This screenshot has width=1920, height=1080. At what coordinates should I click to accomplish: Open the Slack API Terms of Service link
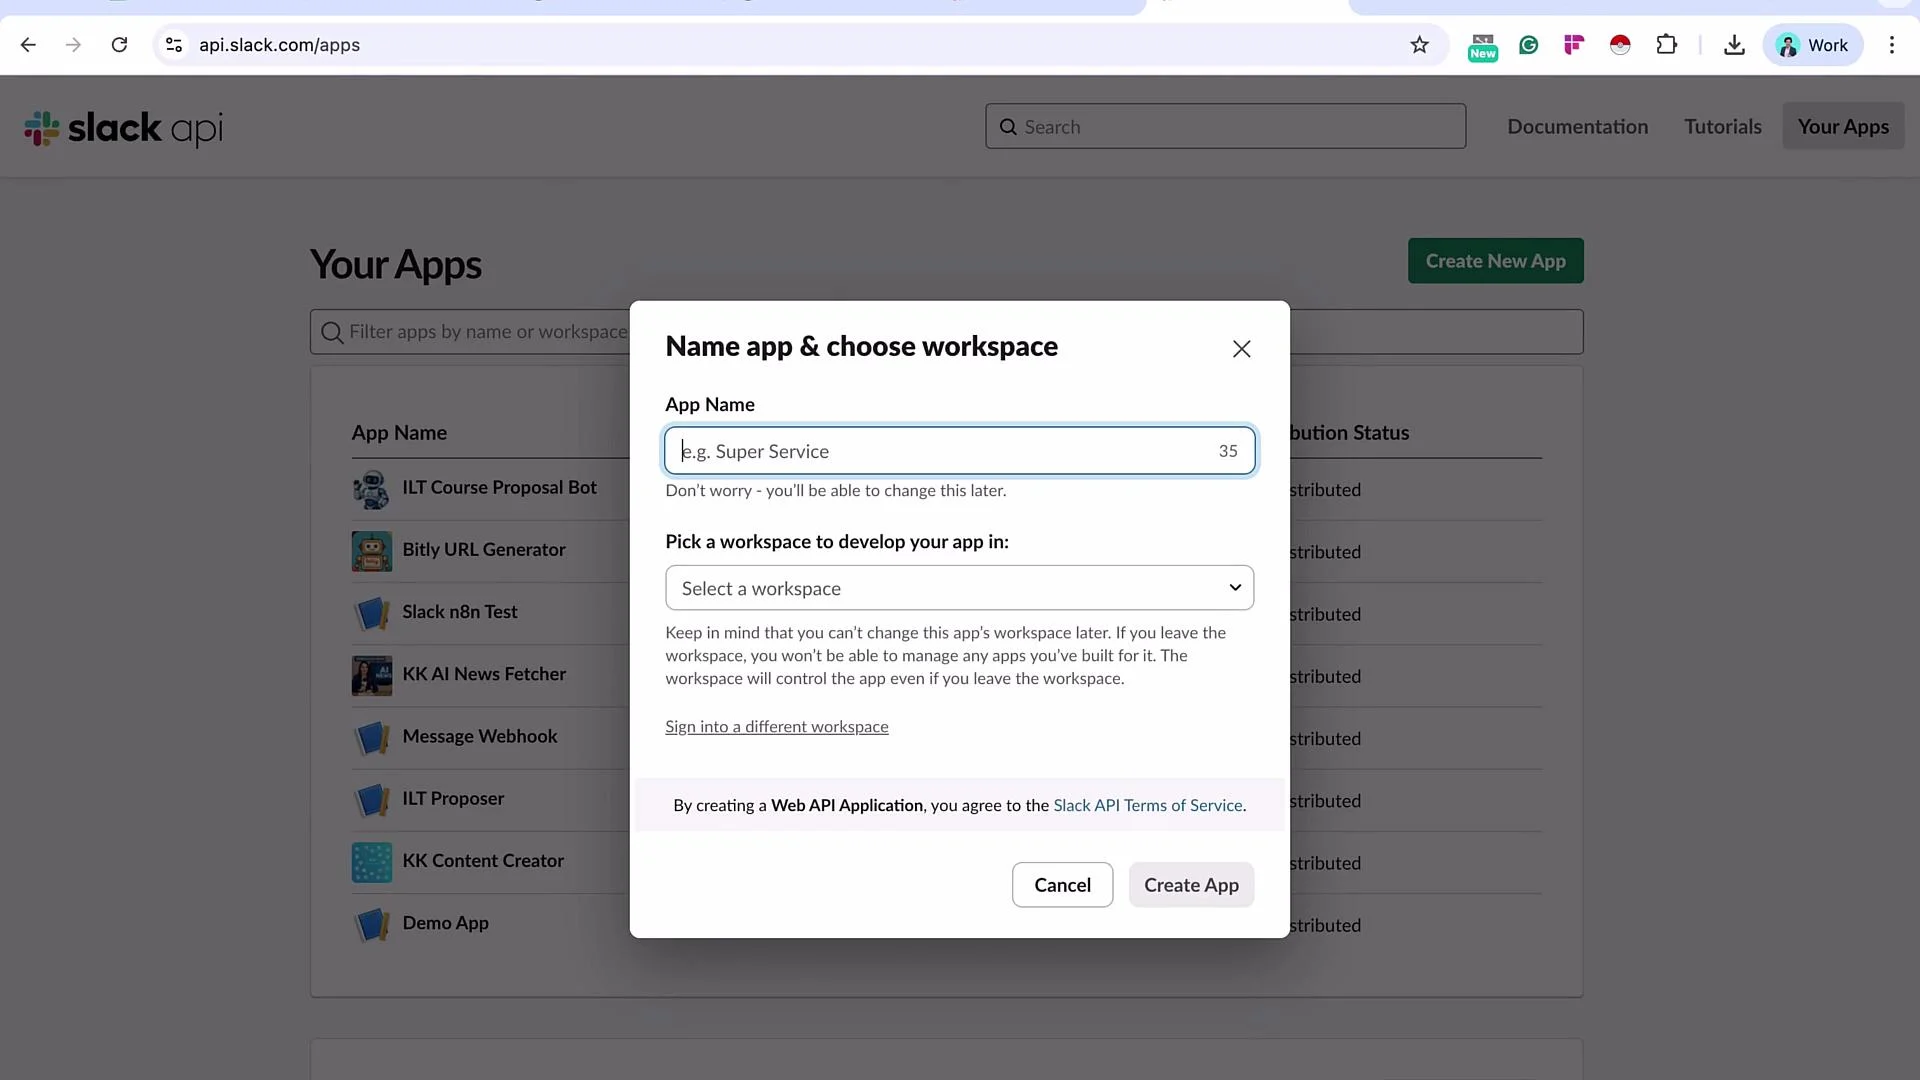click(x=1148, y=805)
